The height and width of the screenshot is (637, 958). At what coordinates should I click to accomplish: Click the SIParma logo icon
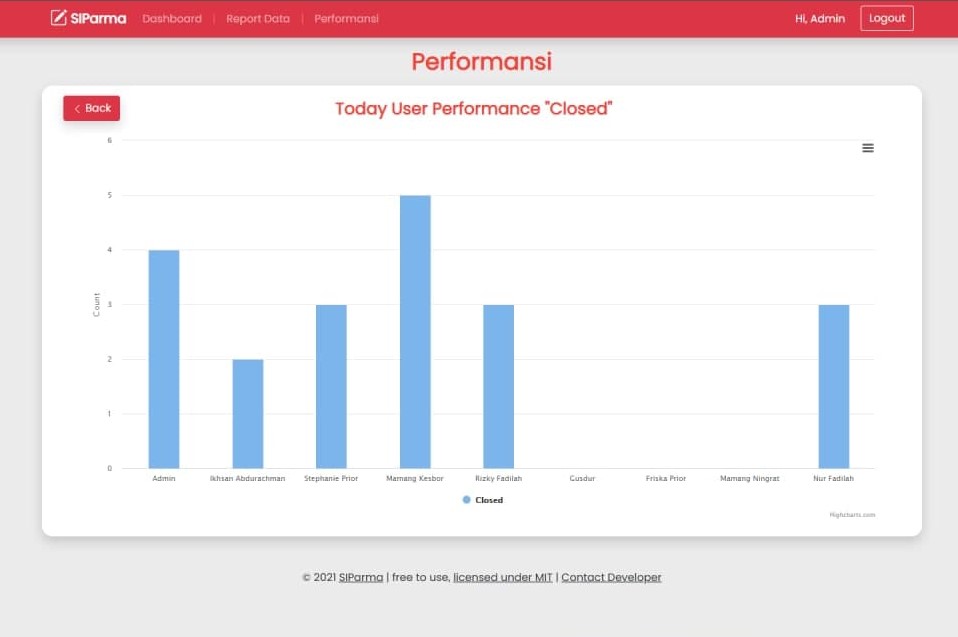coord(59,18)
